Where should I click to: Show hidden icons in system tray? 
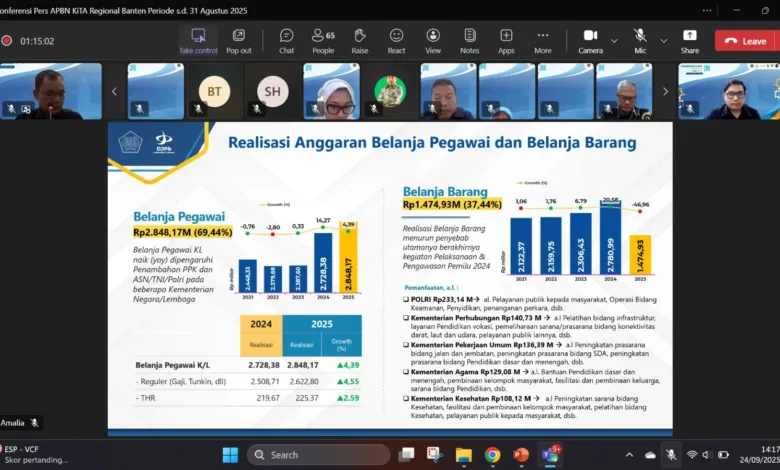[x=631, y=455]
